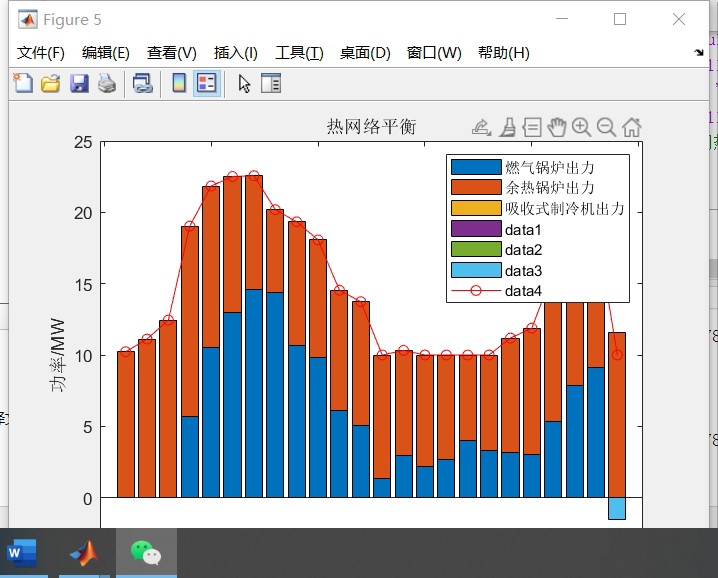Click the negative light blue bar segment
This screenshot has height=578, width=718.
(617, 508)
